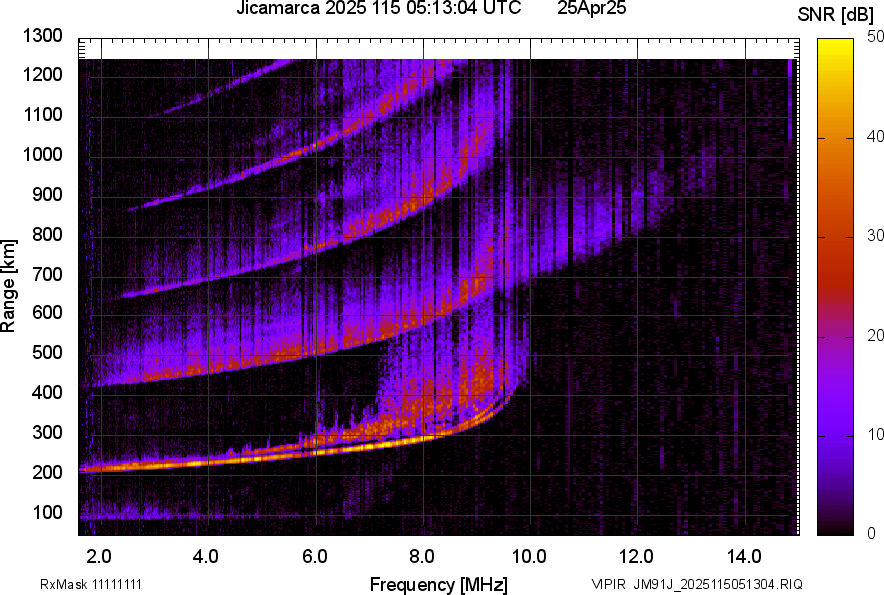Click the range tick label '400'

[47, 393]
